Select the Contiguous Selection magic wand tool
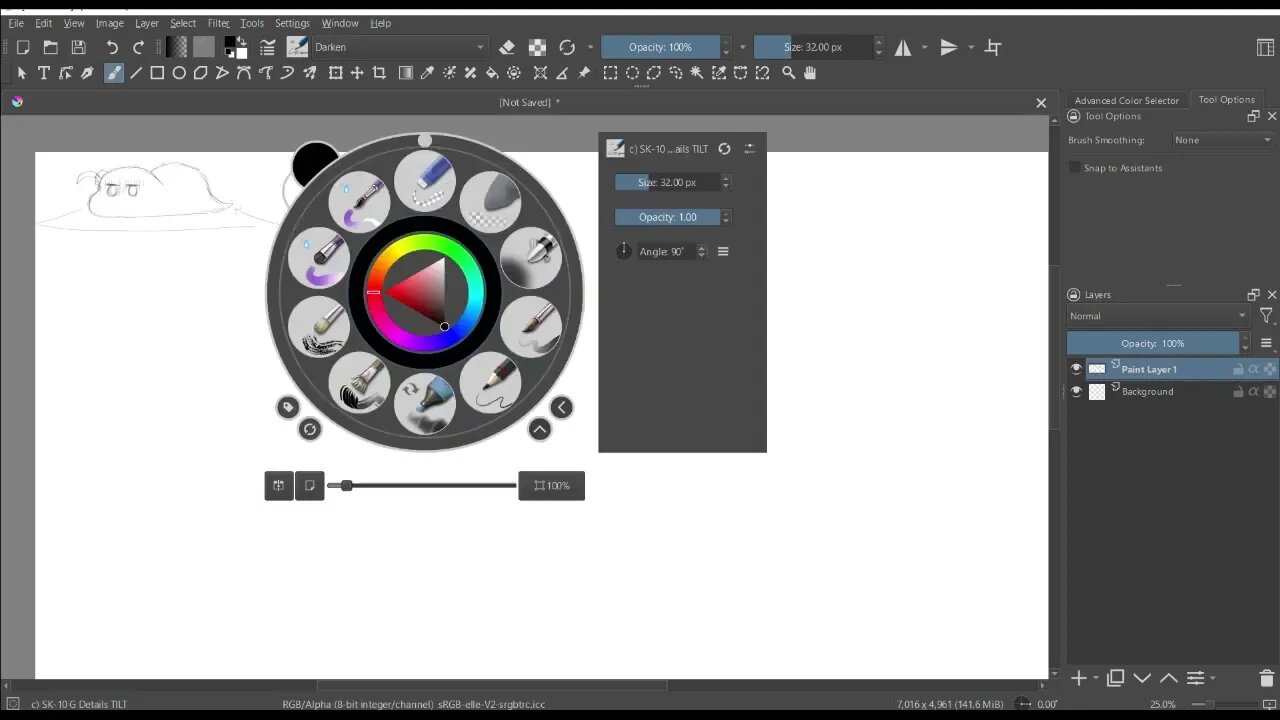Screen dimensions: 1280x720 (697, 73)
